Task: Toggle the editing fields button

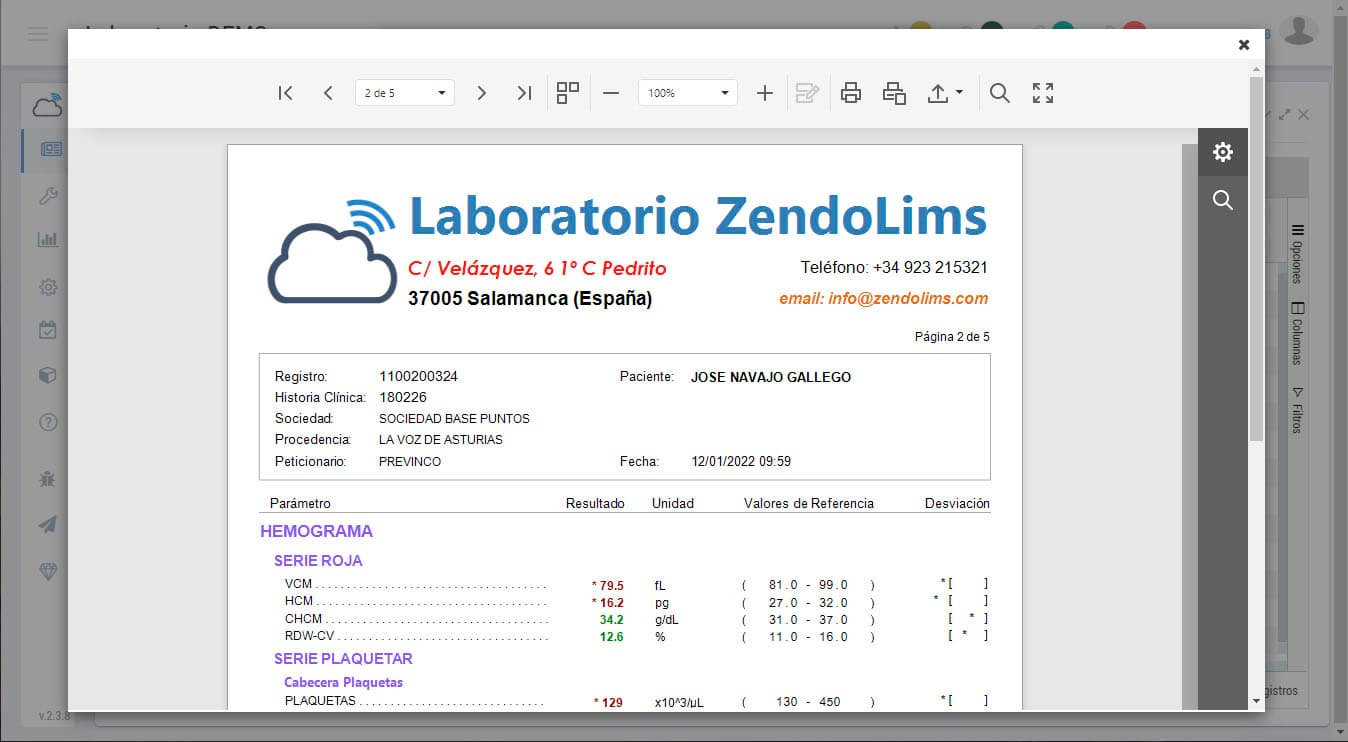Action: (x=807, y=93)
